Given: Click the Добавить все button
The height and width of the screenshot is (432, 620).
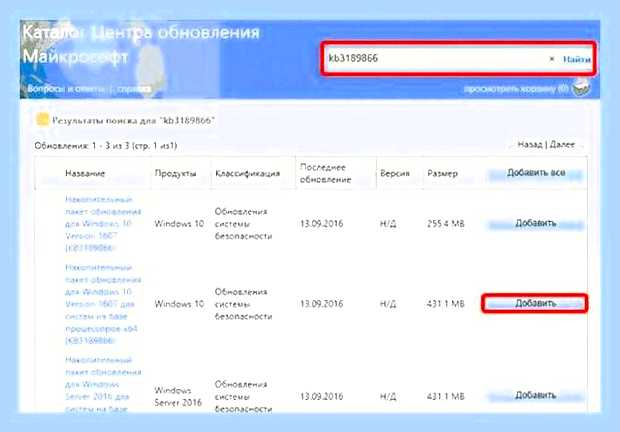Looking at the screenshot, I should pos(536,173).
